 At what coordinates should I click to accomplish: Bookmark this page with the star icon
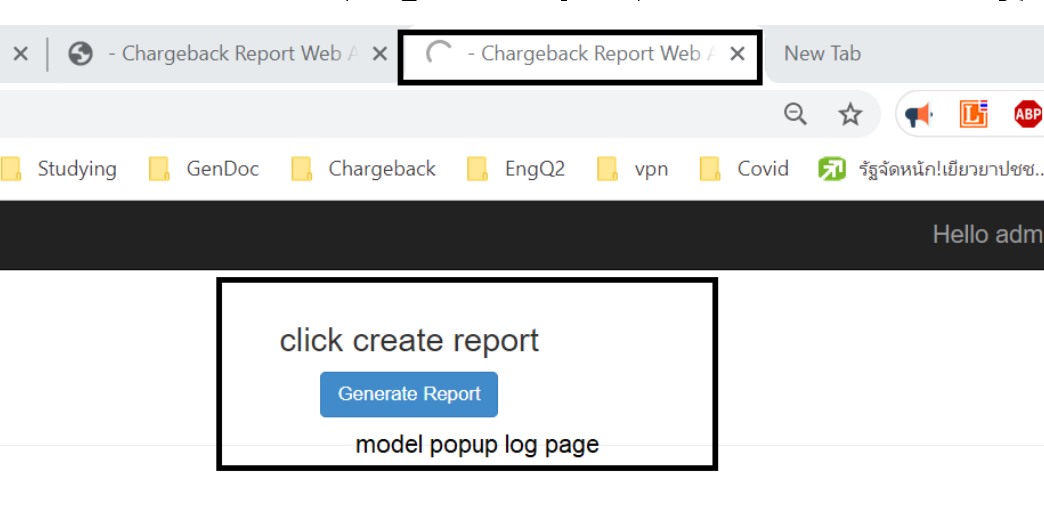[850, 114]
